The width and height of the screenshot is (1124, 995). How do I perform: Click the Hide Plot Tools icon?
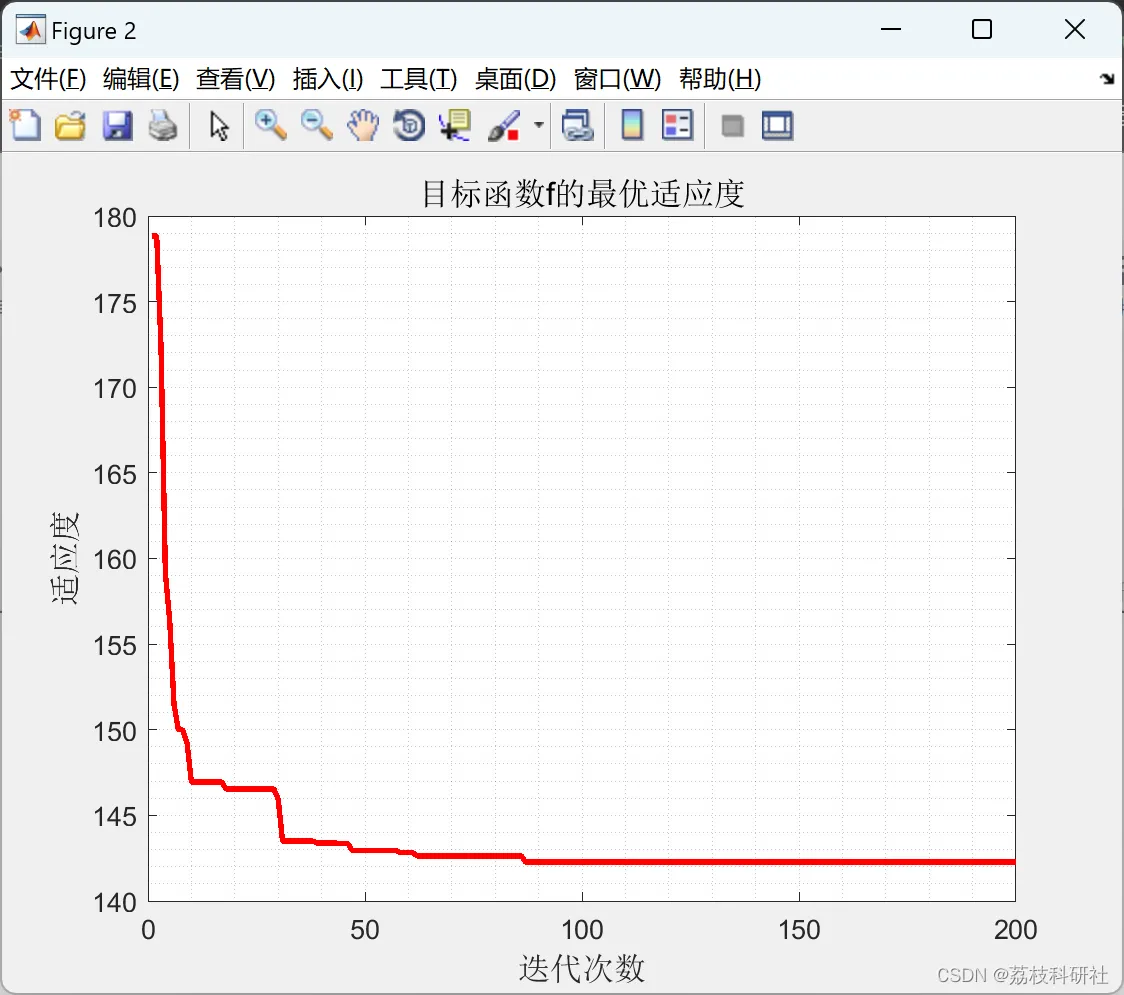(732, 126)
